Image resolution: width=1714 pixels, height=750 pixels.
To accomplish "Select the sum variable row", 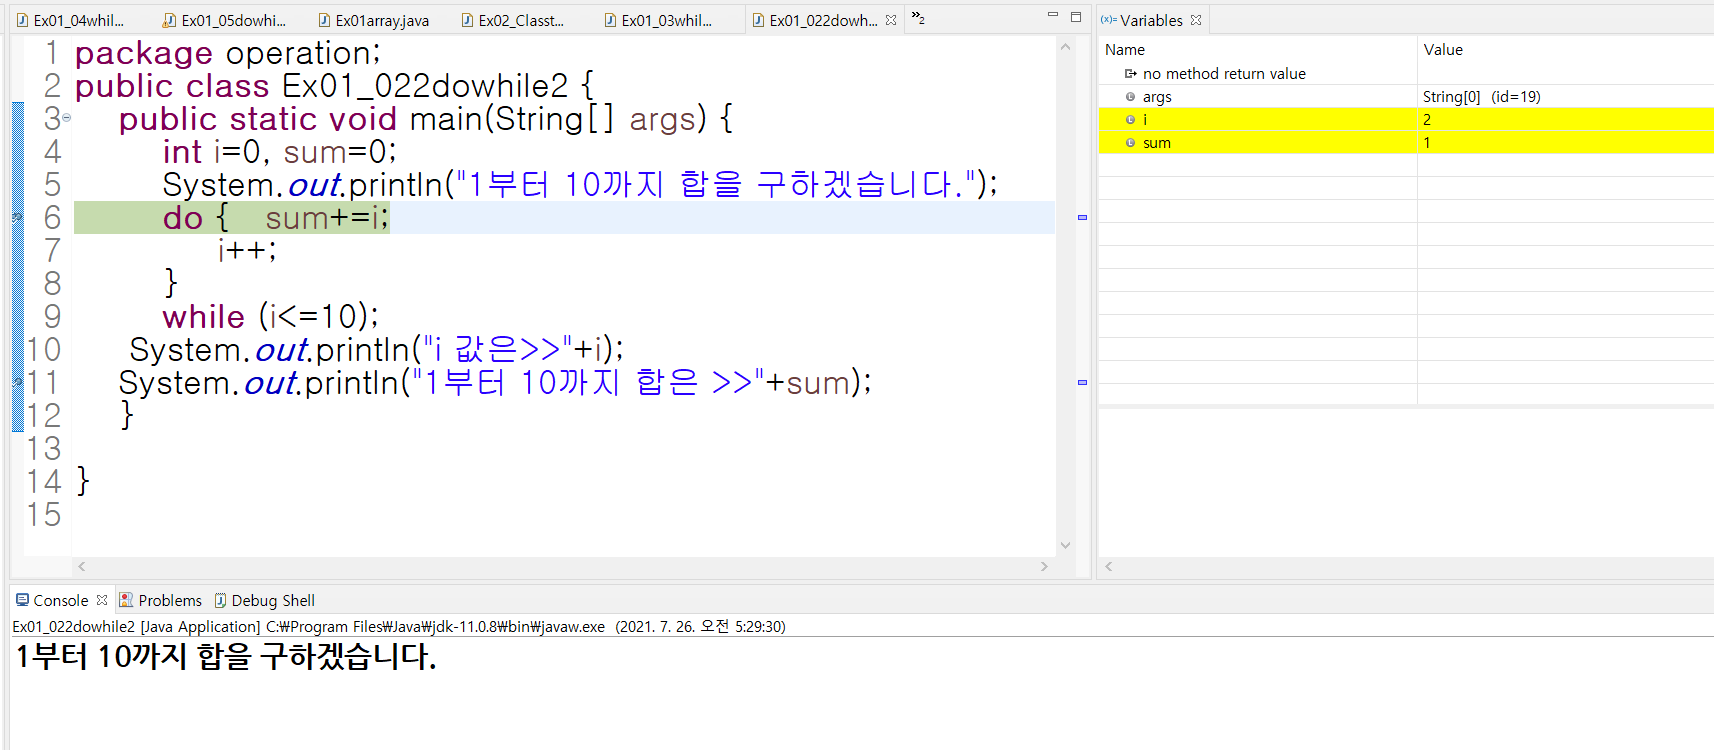I will click(x=1406, y=142).
